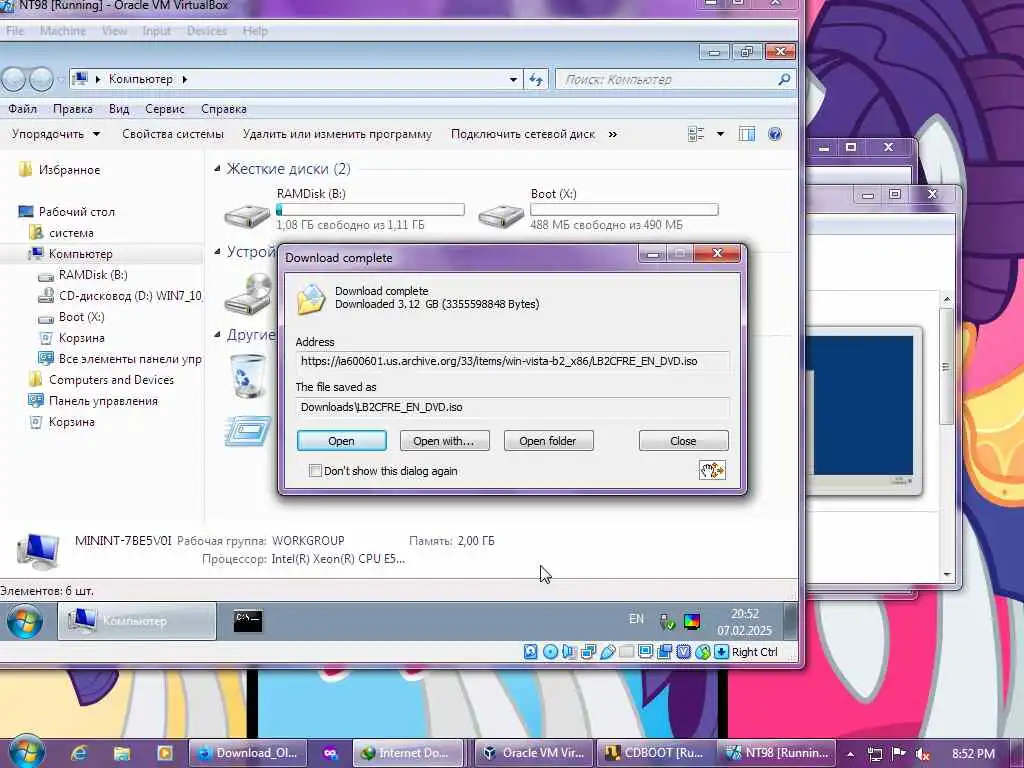The width and height of the screenshot is (1024, 768).
Task: Click Close button in Download complete dialog
Action: (x=684, y=441)
